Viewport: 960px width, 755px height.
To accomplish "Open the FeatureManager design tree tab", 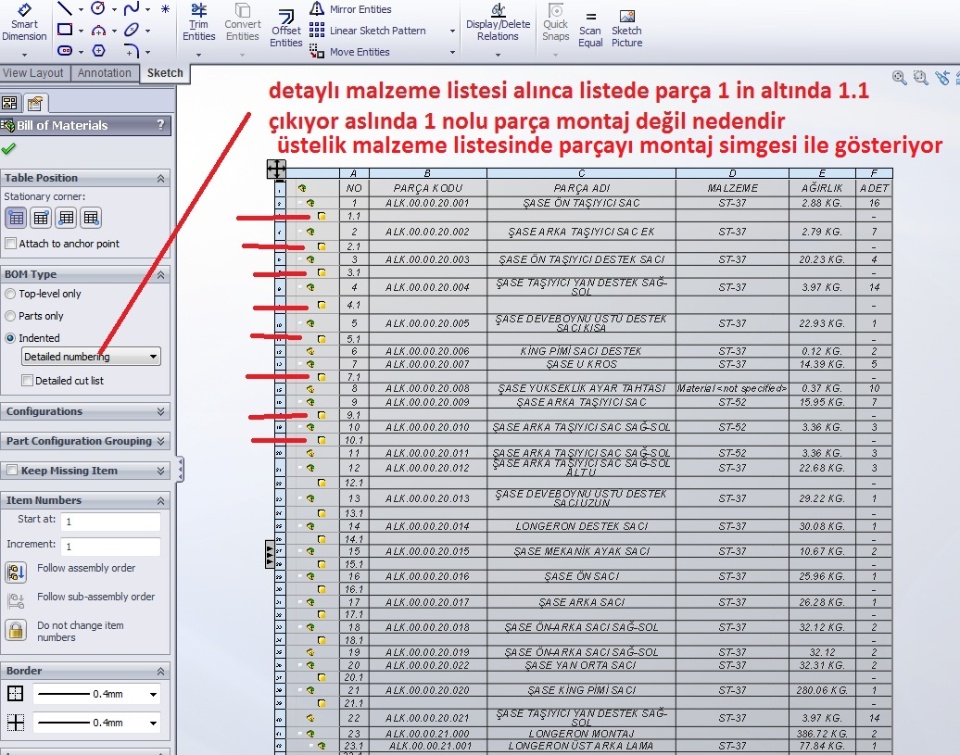I will click(10, 102).
